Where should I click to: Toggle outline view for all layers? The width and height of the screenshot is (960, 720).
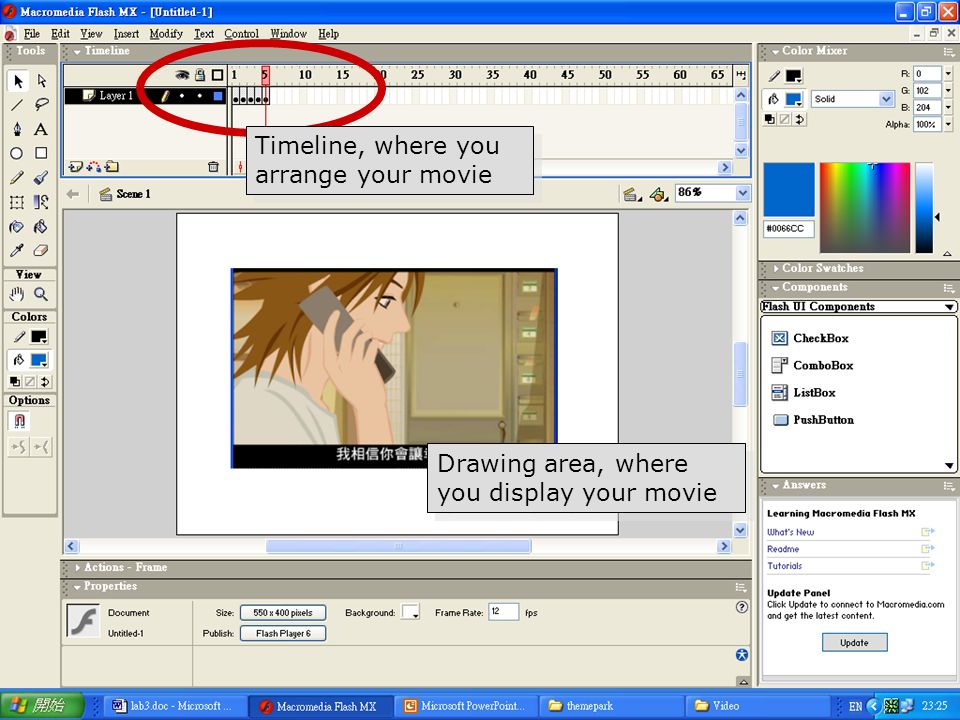point(217,75)
